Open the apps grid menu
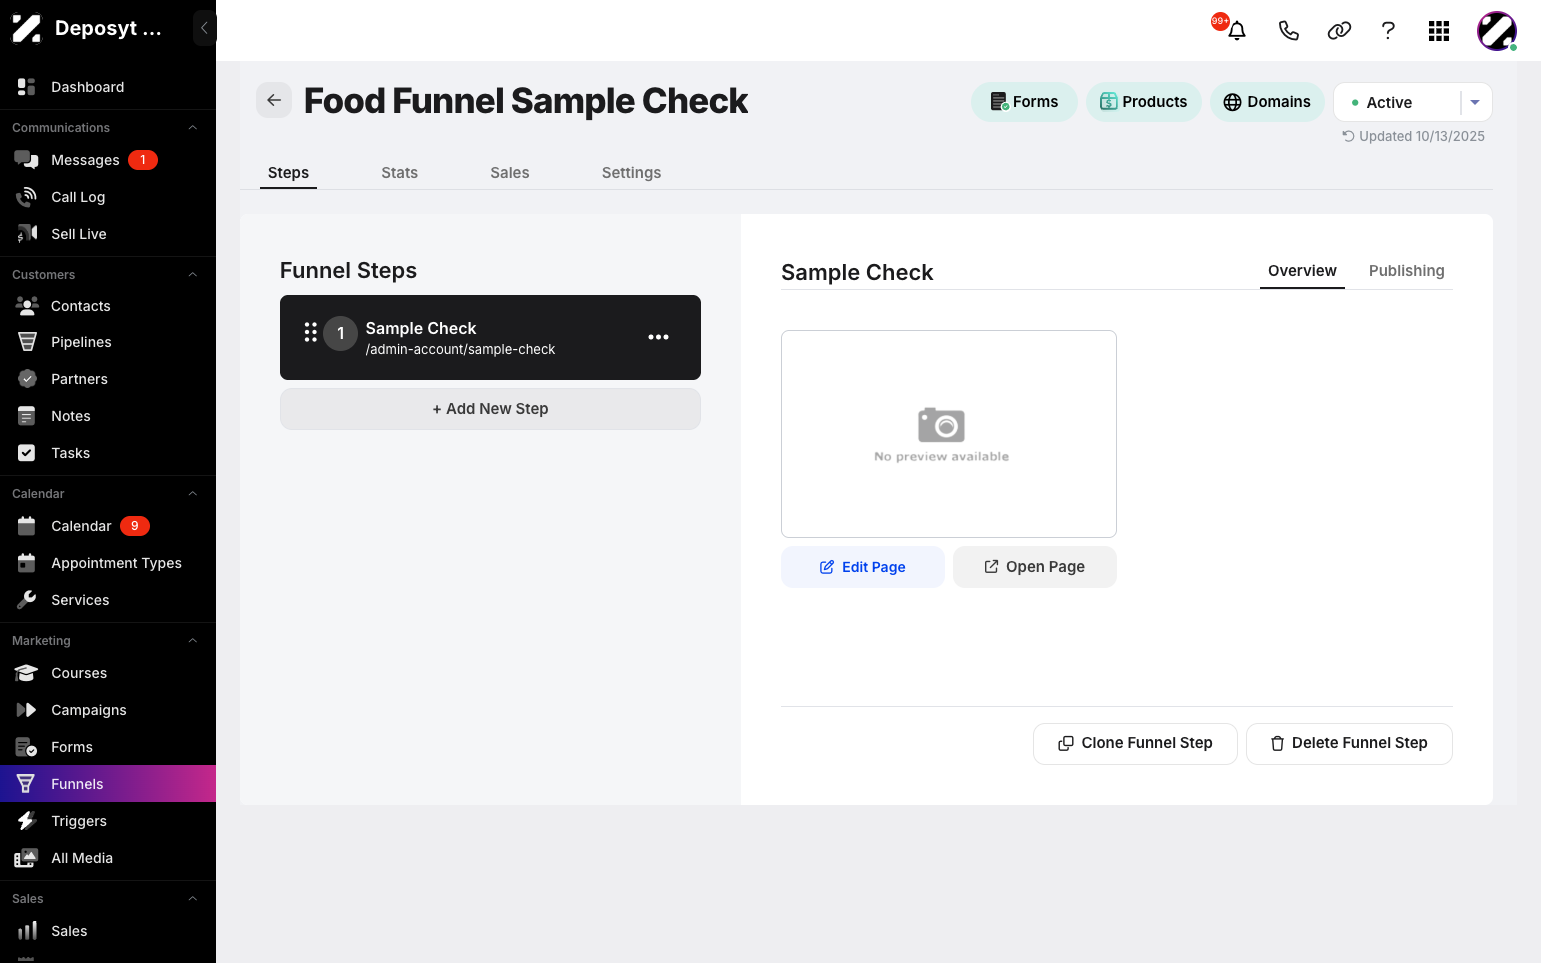The image size is (1541, 963). coord(1439,31)
